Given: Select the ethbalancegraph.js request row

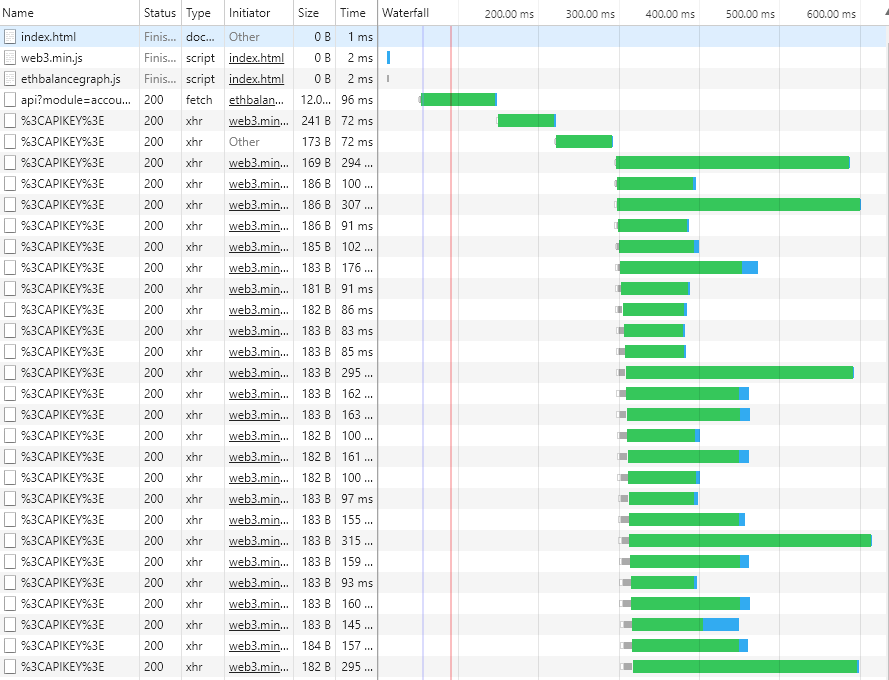Looking at the screenshot, I should coord(70,79).
